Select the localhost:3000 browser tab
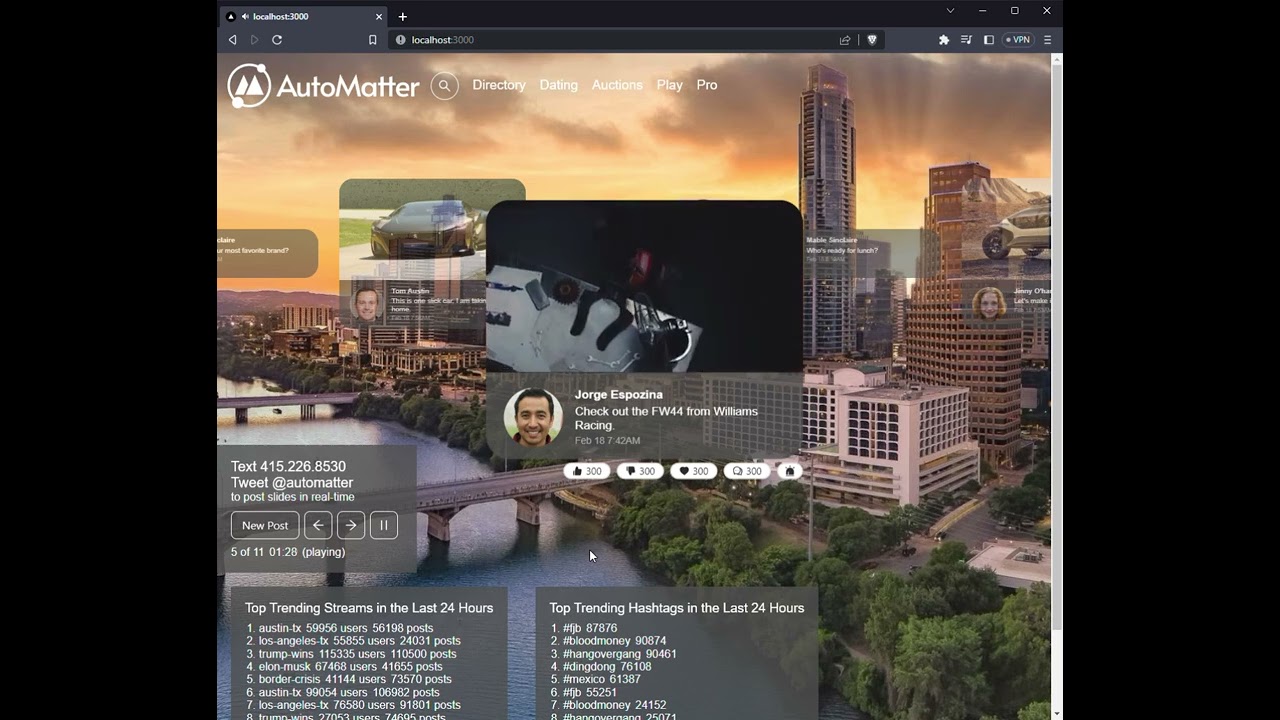Image resolution: width=1280 pixels, height=720 pixels. [x=304, y=16]
